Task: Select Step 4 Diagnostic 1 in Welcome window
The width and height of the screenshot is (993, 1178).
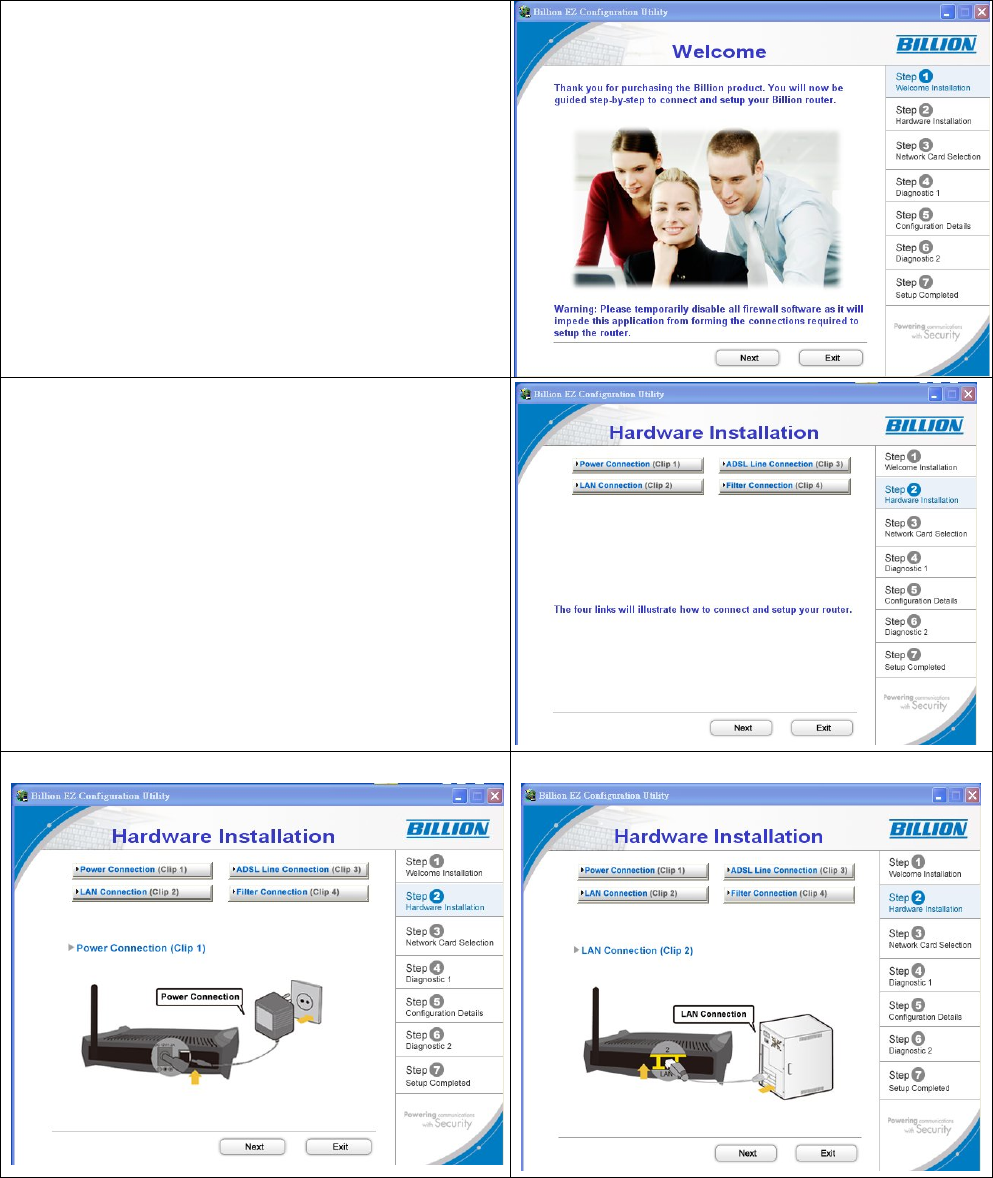Action: [x=937, y=186]
